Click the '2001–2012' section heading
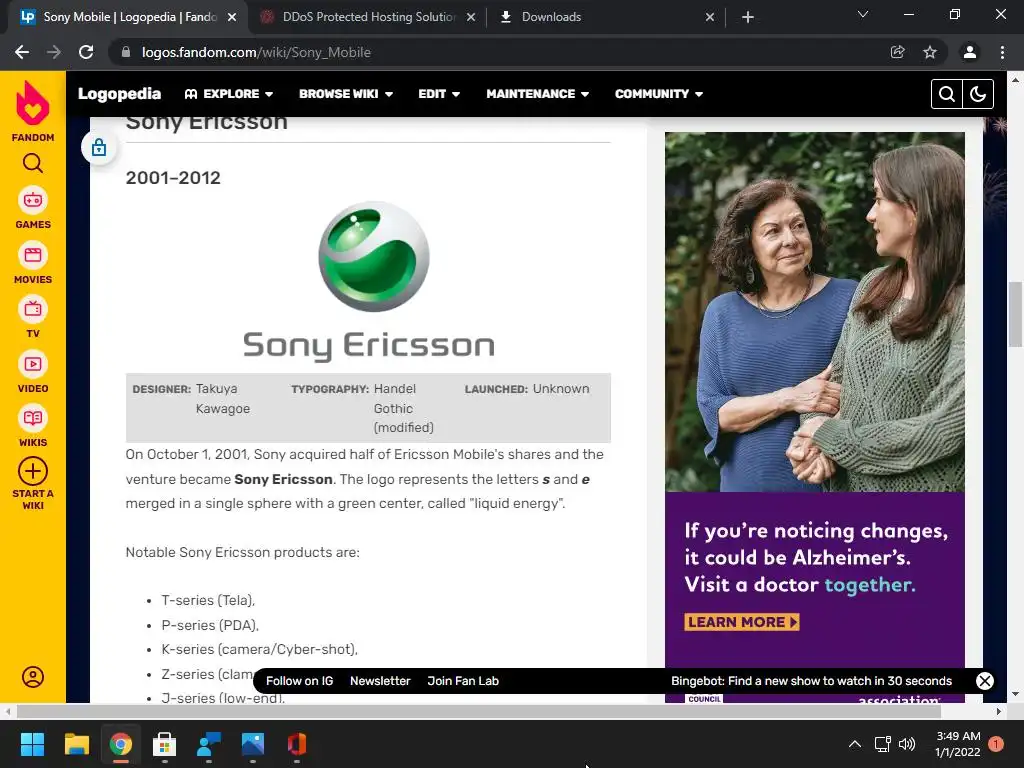This screenshot has width=1024, height=768. [x=173, y=178]
